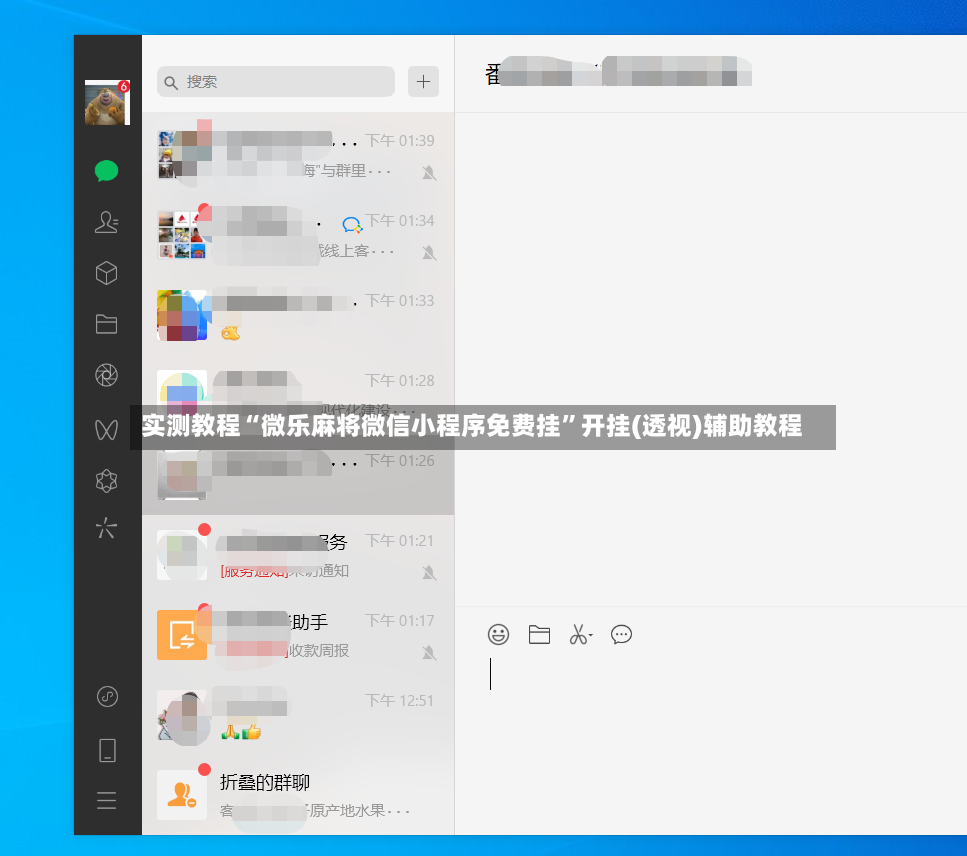The image size is (967, 856).
Task: Open the chat timed 下午 01:33
Action: click(x=298, y=315)
